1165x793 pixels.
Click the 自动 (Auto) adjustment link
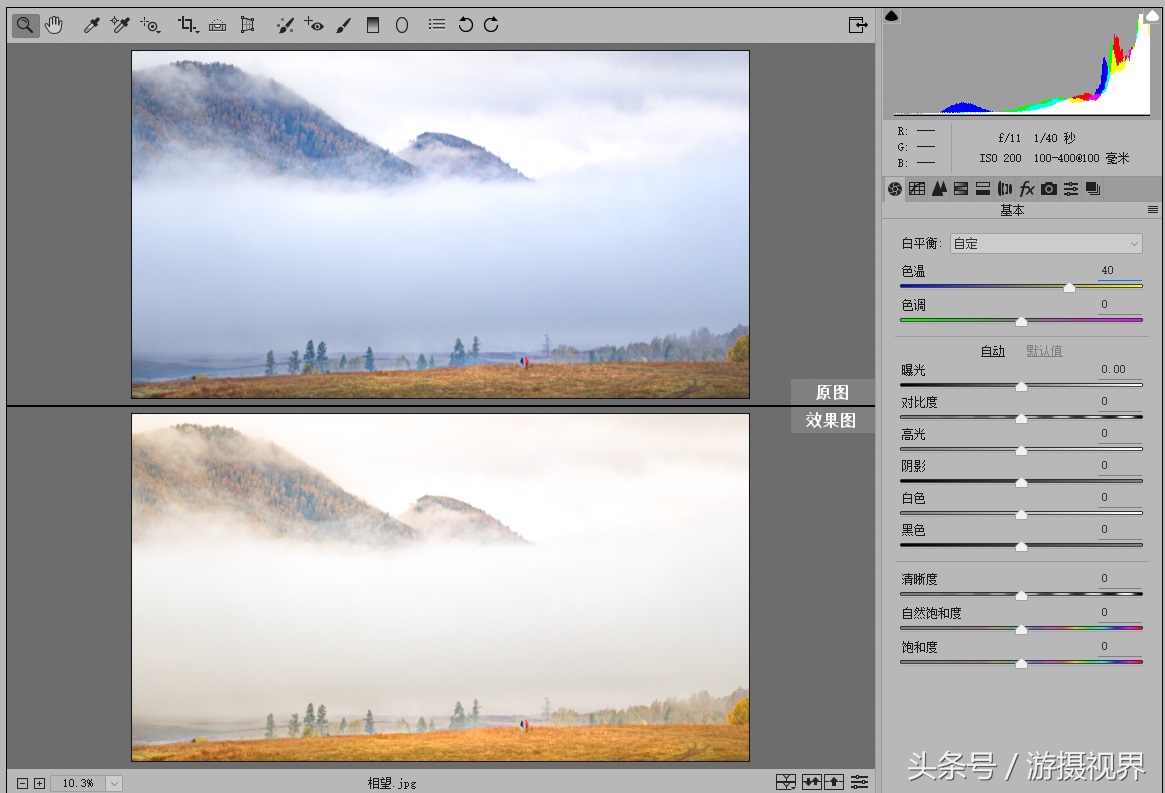coord(991,350)
